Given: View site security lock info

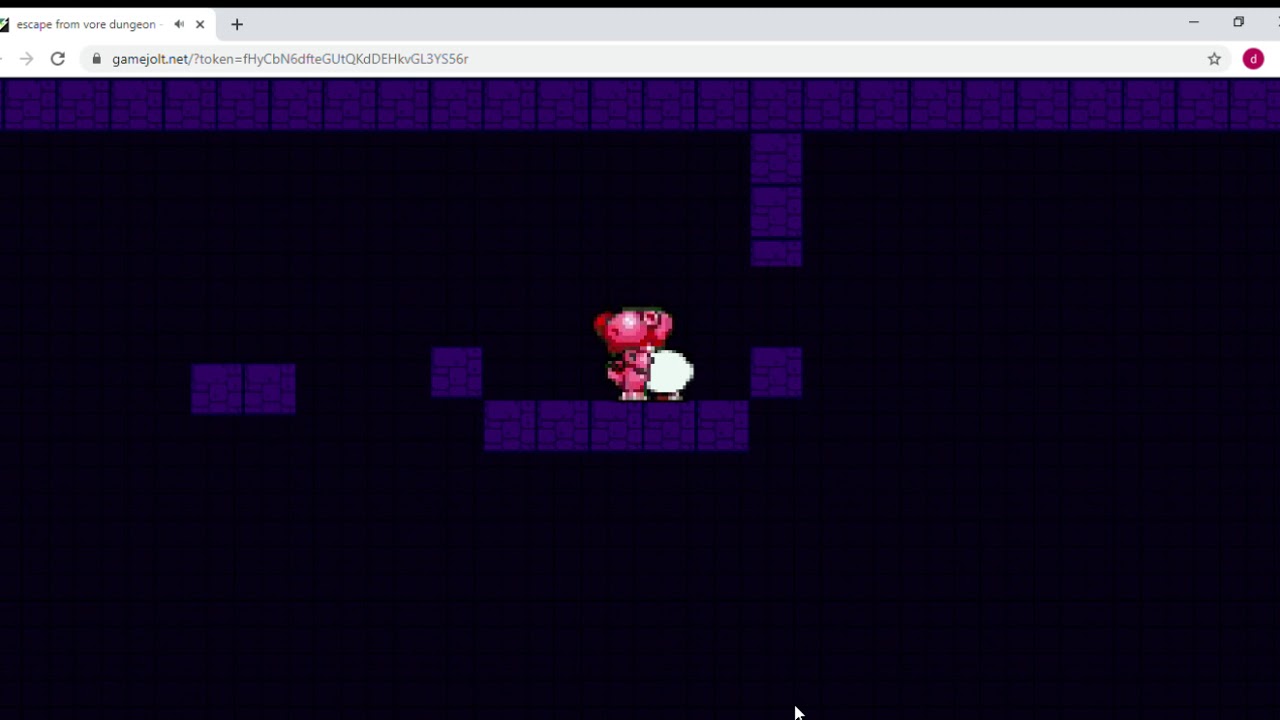Looking at the screenshot, I should (97, 59).
